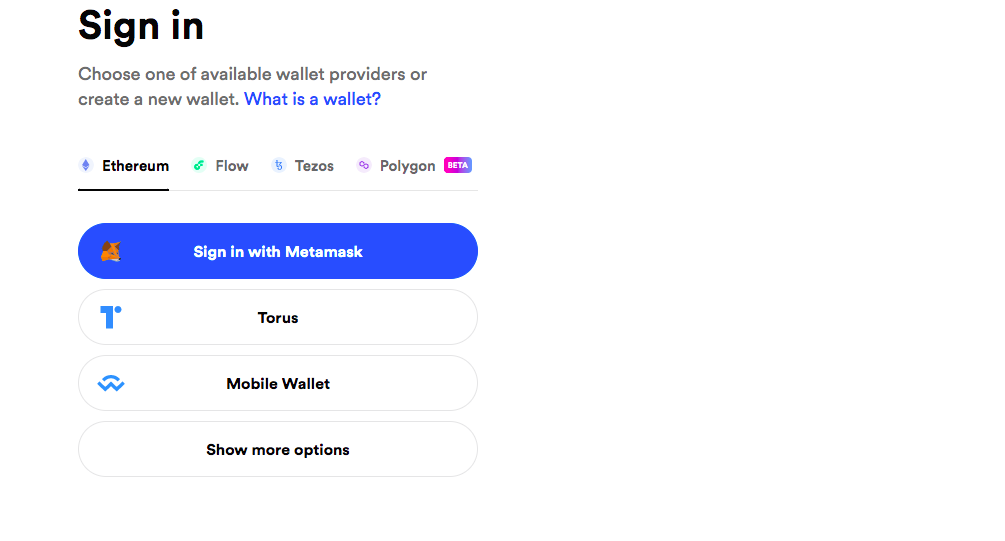Click the Ethereum diamond icon

coord(86,166)
